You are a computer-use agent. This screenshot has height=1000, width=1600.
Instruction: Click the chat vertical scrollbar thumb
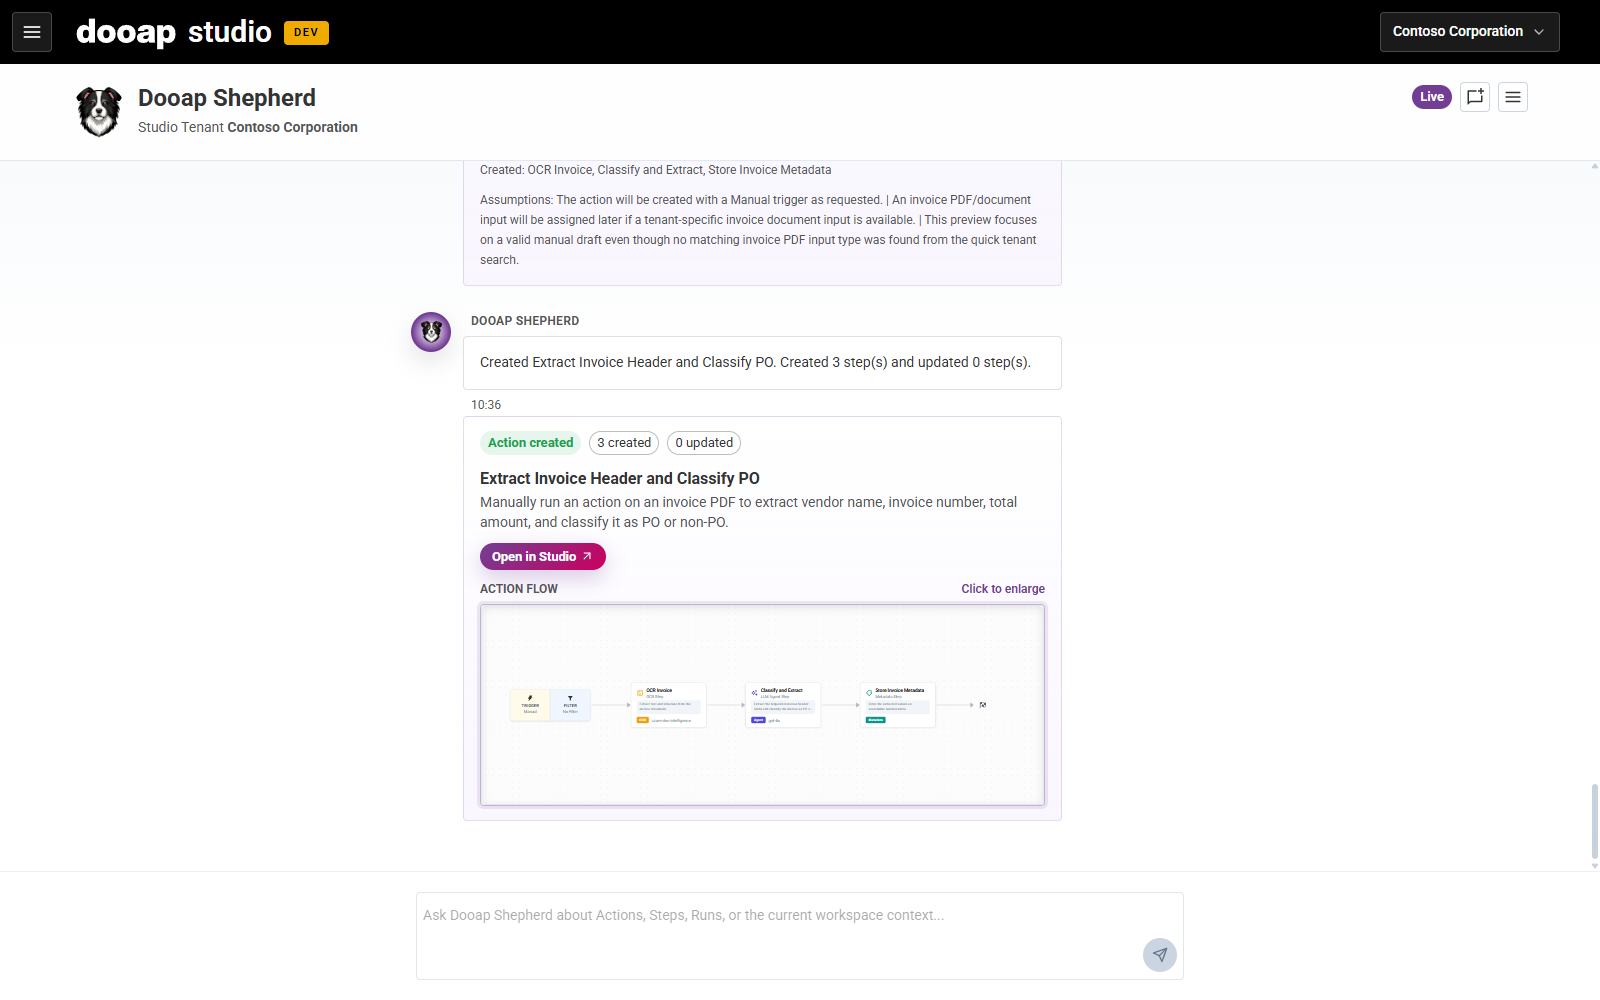coord(1595,822)
